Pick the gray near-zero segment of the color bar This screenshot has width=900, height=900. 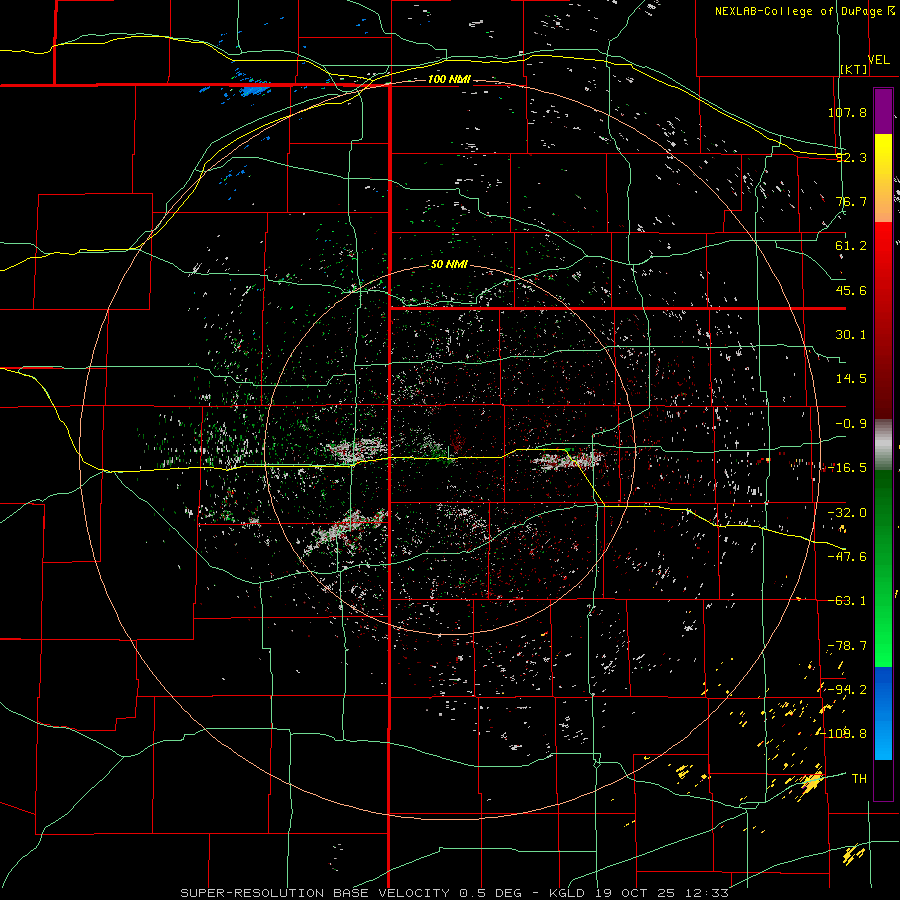[883, 445]
